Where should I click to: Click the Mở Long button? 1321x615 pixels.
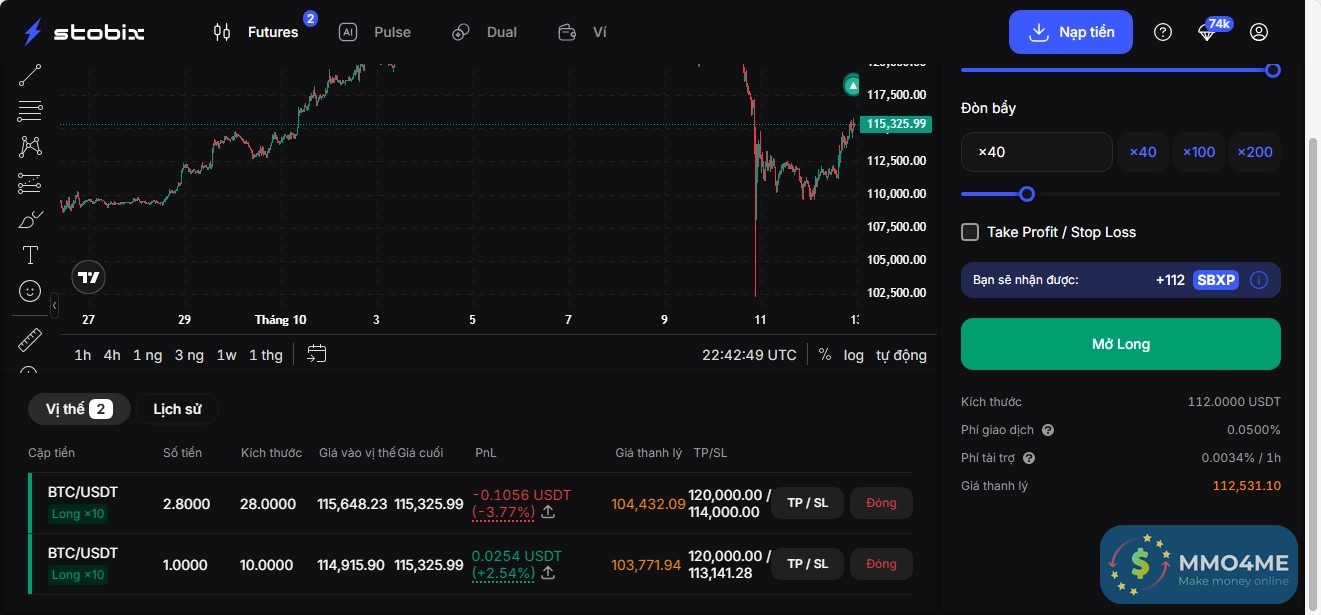click(x=1120, y=344)
